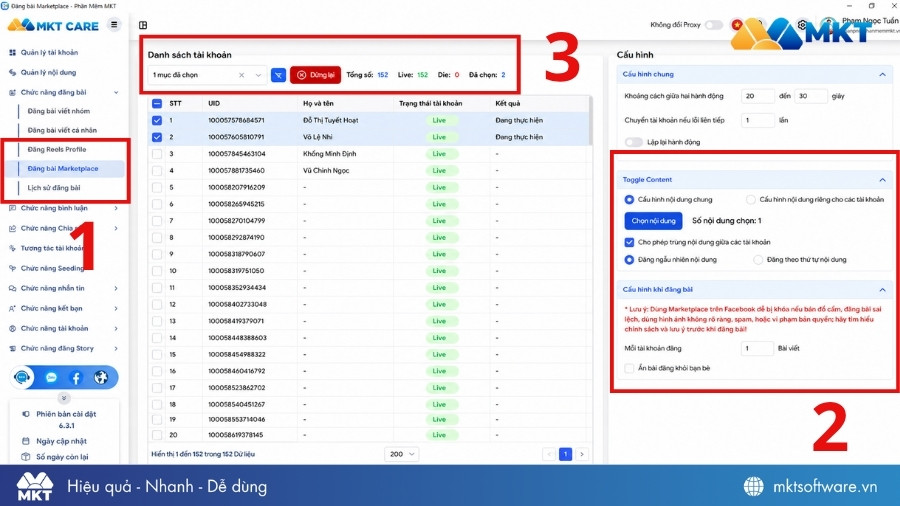Click Chuyển tài khoản nếu lỗi field
The width and height of the screenshot is (900, 506).
pyautogui.click(x=758, y=120)
